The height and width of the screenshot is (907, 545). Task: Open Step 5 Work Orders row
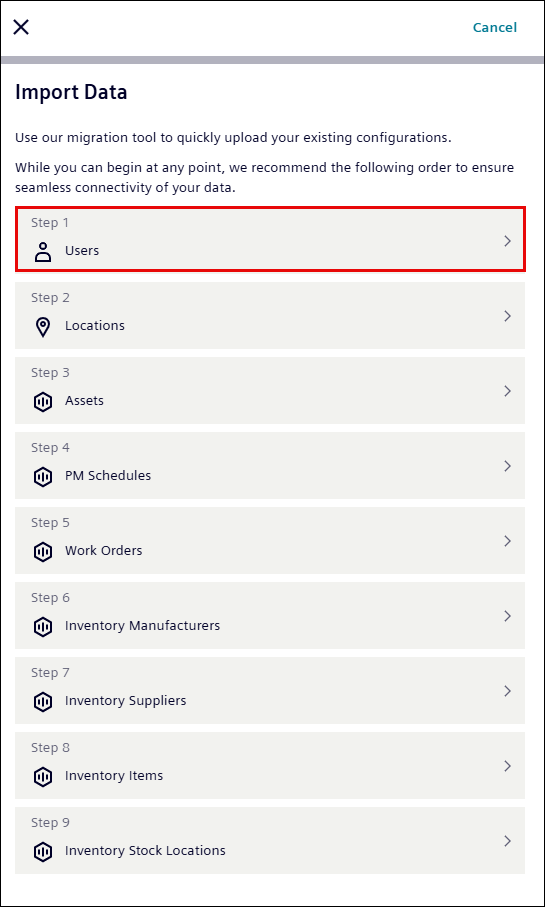pyautogui.click(x=270, y=540)
